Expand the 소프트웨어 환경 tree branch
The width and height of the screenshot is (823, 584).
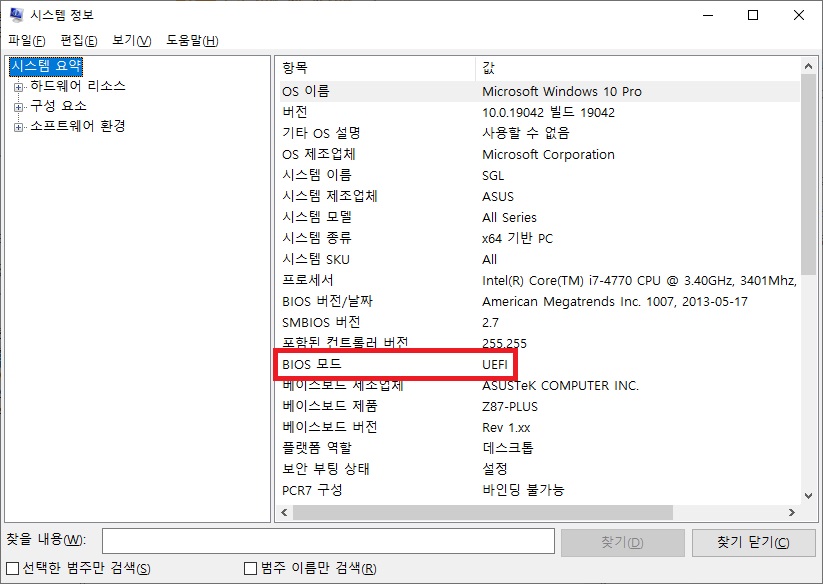17,125
